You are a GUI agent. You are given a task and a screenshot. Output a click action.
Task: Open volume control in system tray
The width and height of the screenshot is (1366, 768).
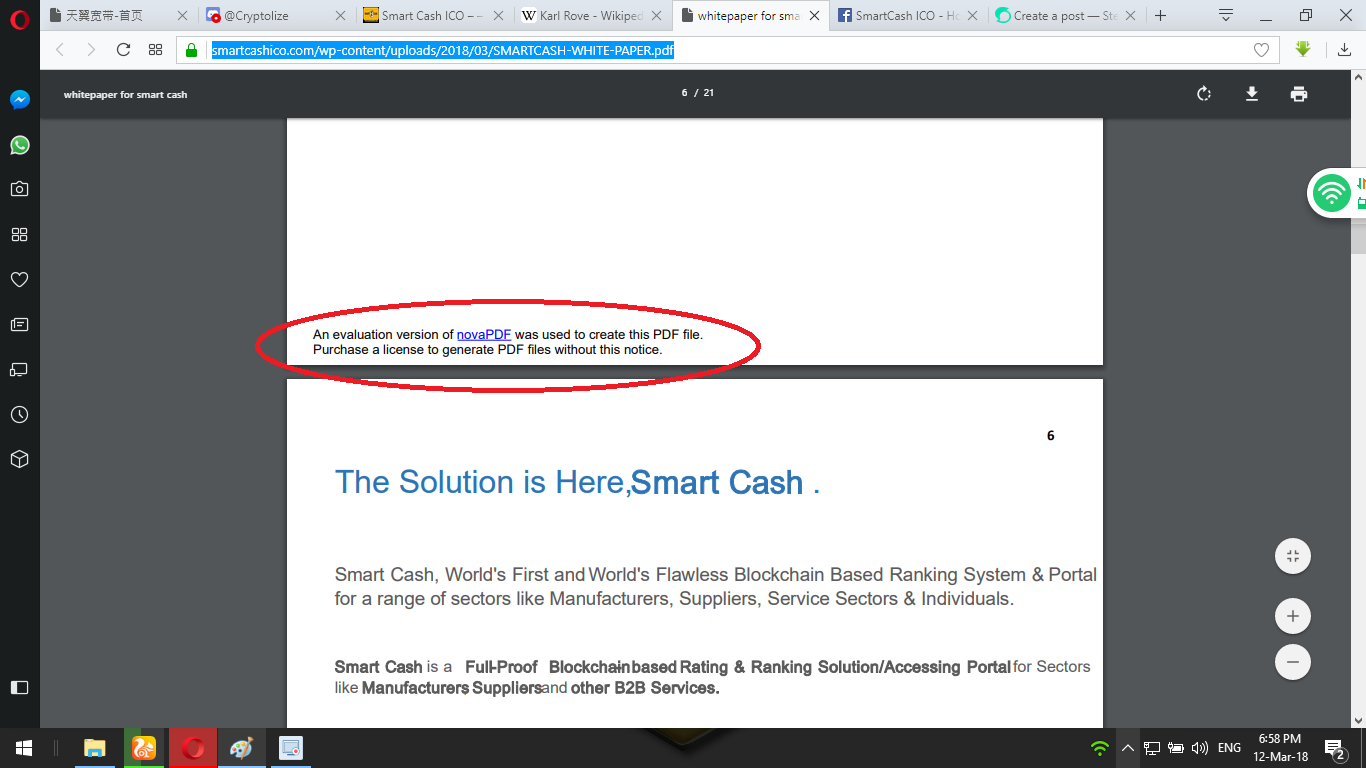pyautogui.click(x=1200, y=748)
